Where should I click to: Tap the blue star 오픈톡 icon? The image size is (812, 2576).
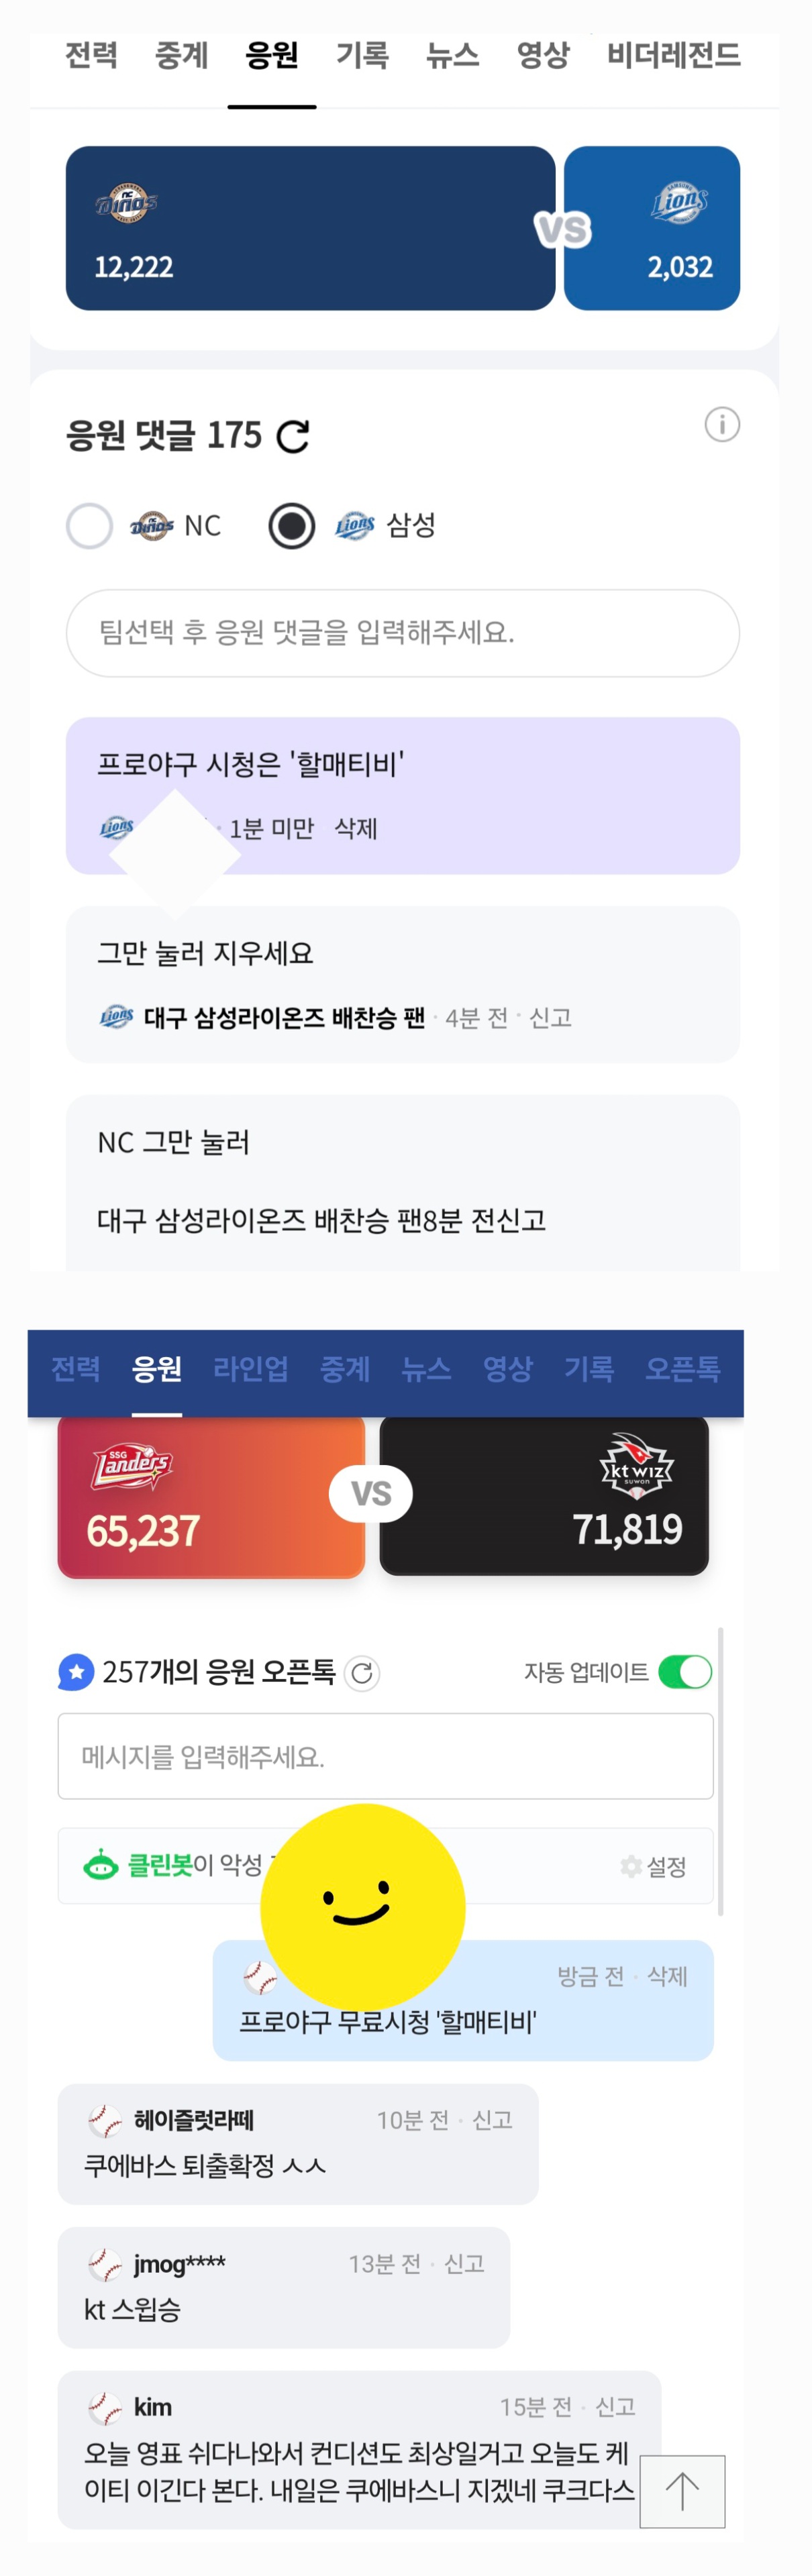[76, 1672]
